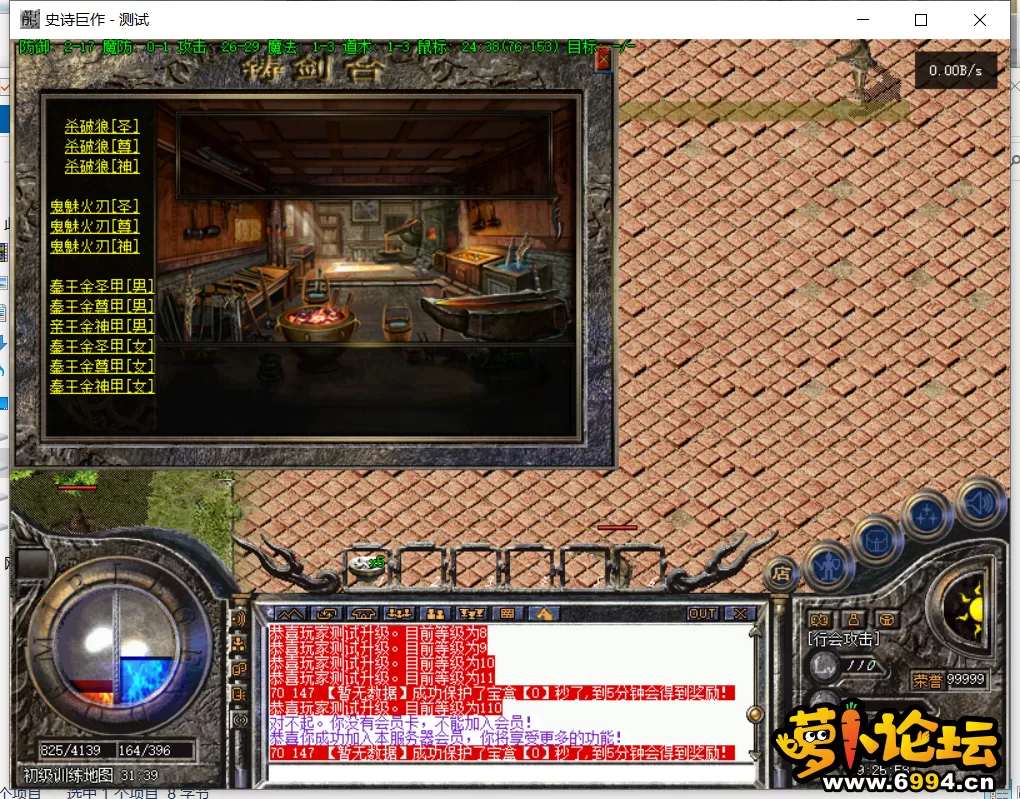Select 鬼魅火刃[圣] forge option
Screen dimensions: 1020x799
[x=94, y=207]
